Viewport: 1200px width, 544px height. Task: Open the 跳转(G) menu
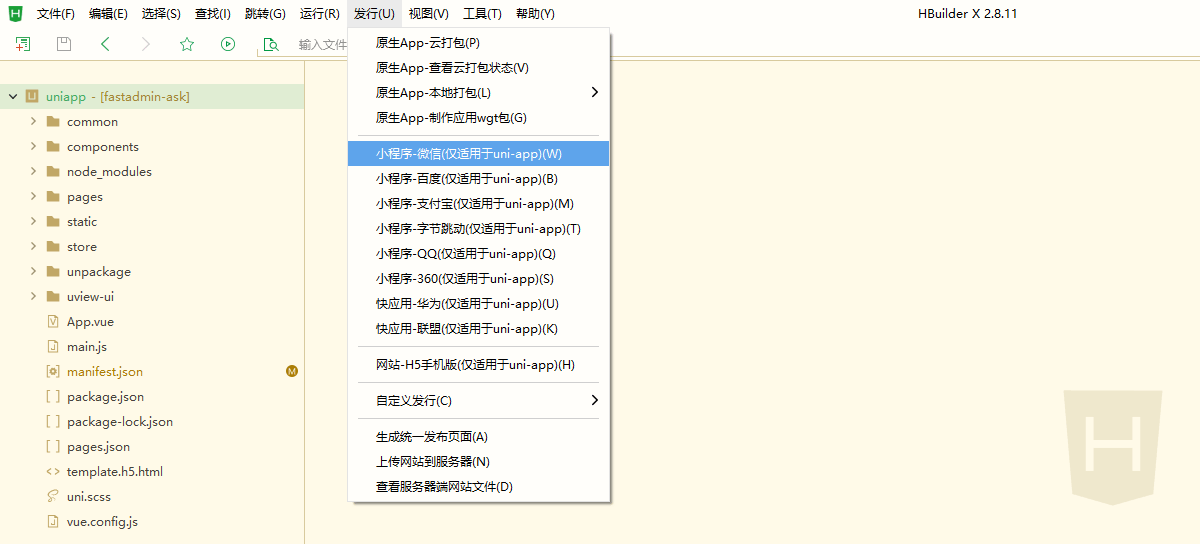tap(265, 13)
